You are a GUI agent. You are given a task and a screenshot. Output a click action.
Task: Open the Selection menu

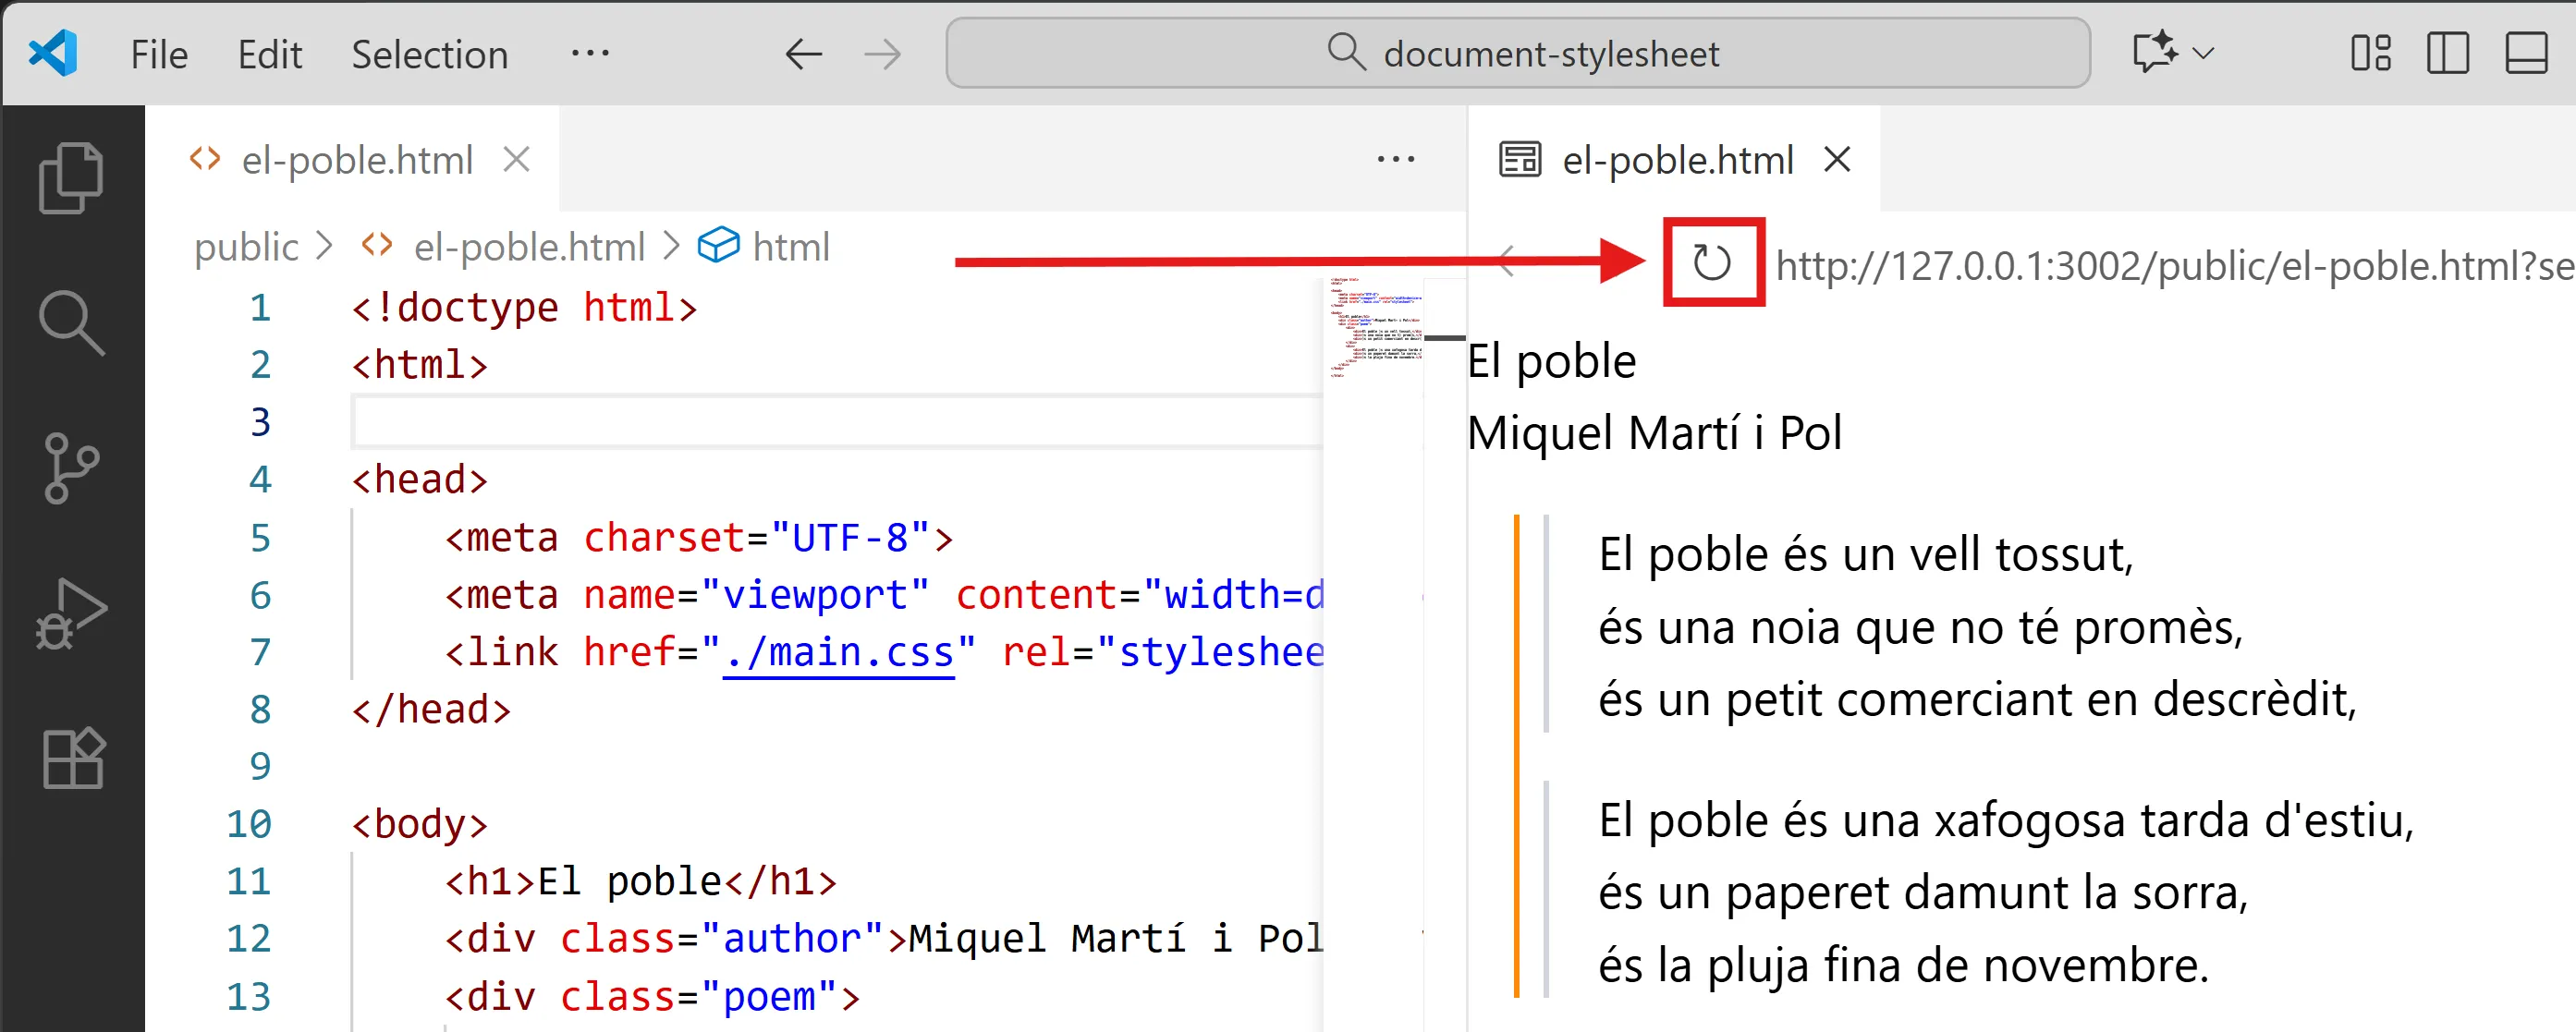[429, 54]
